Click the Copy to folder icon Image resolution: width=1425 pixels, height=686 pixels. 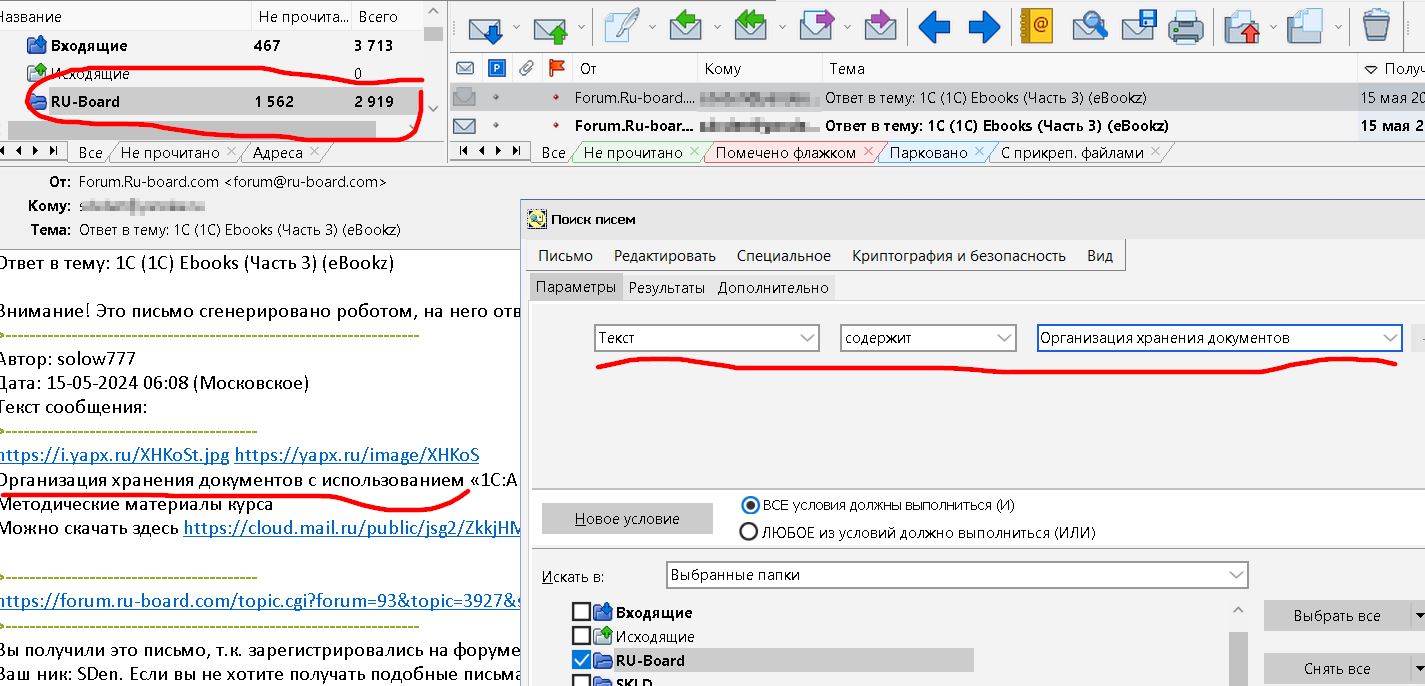(x=1306, y=26)
